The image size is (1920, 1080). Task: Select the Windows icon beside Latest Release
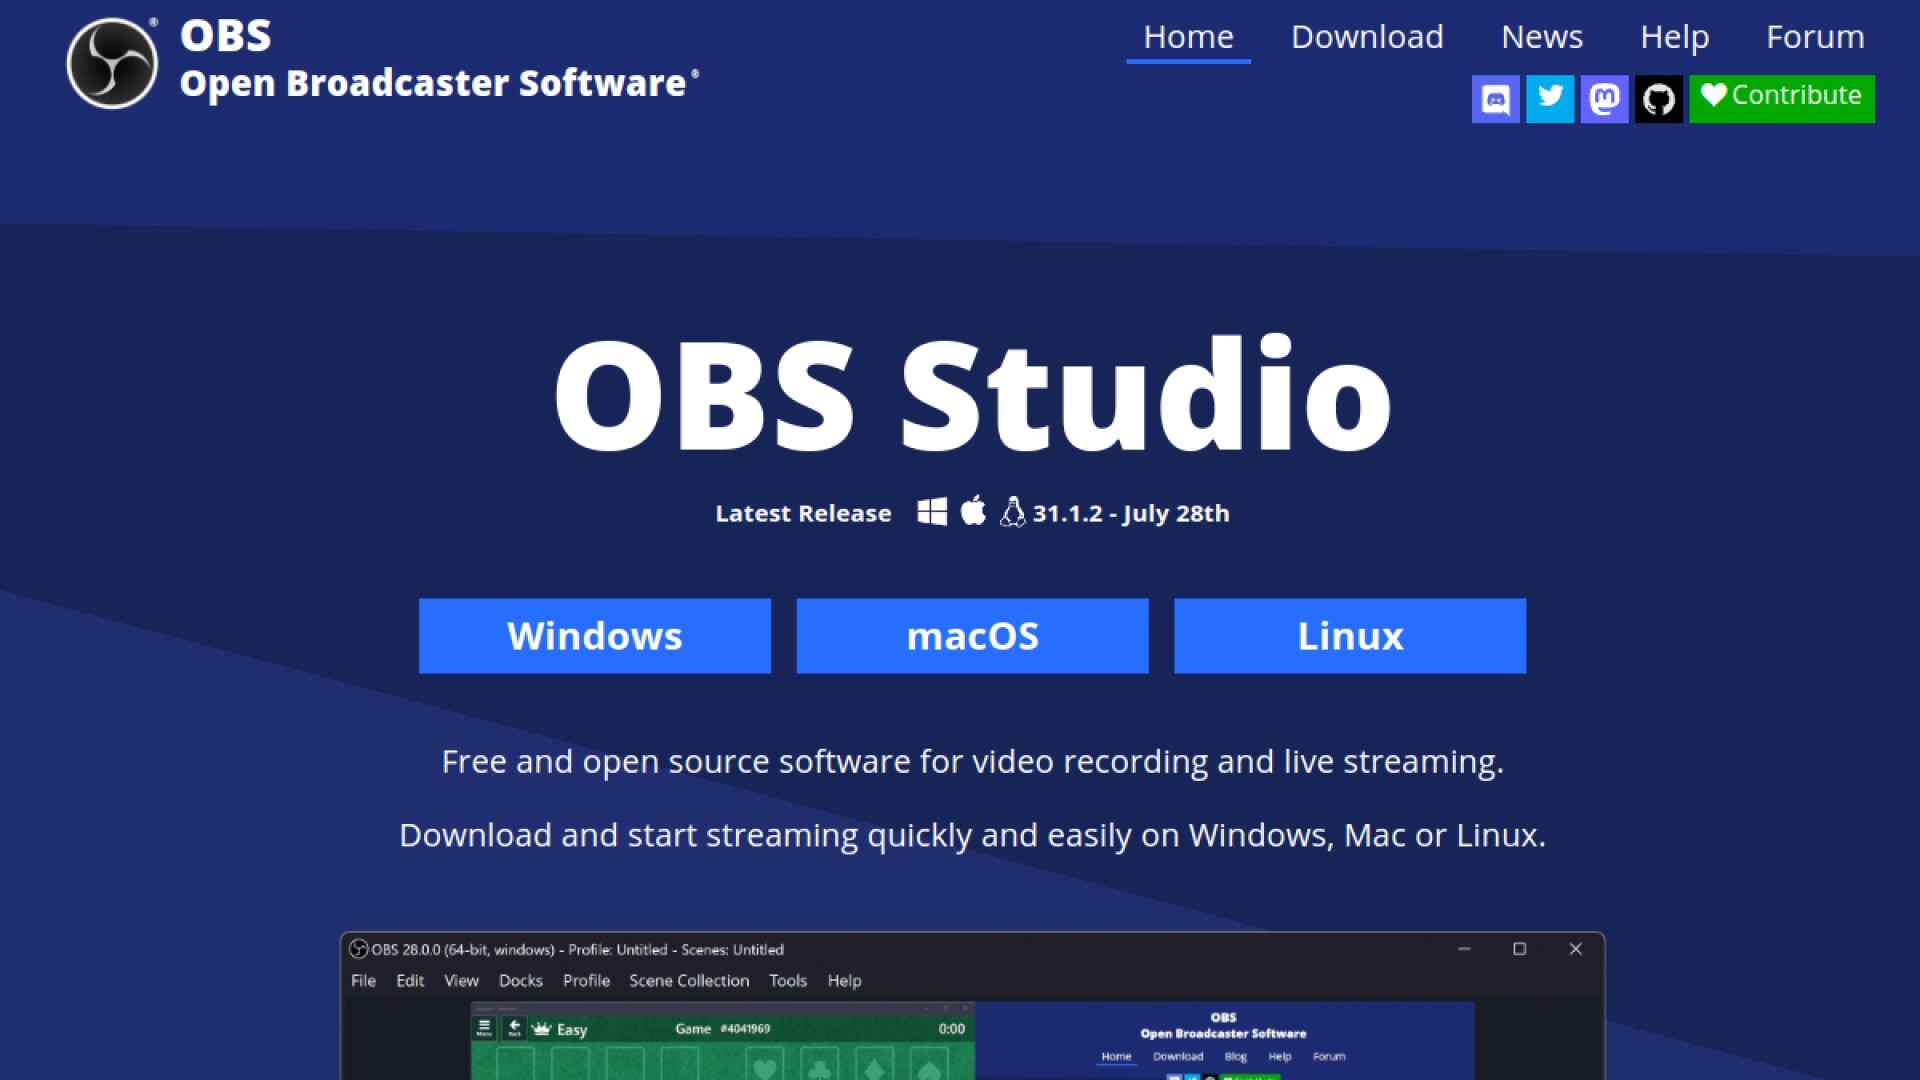pyautogui.click(x=932, y=511)
